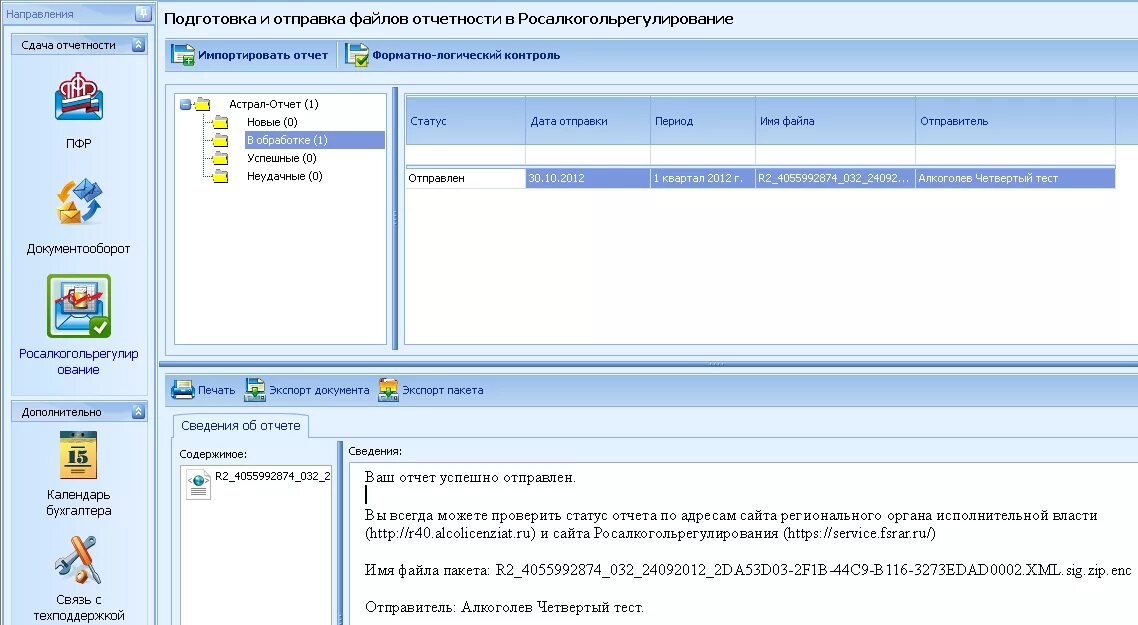Viewport: 1138px width, 625px height.
Task: Click the Документооборот sidebar label
Action: pyautogui.click(x=78, y=249)
